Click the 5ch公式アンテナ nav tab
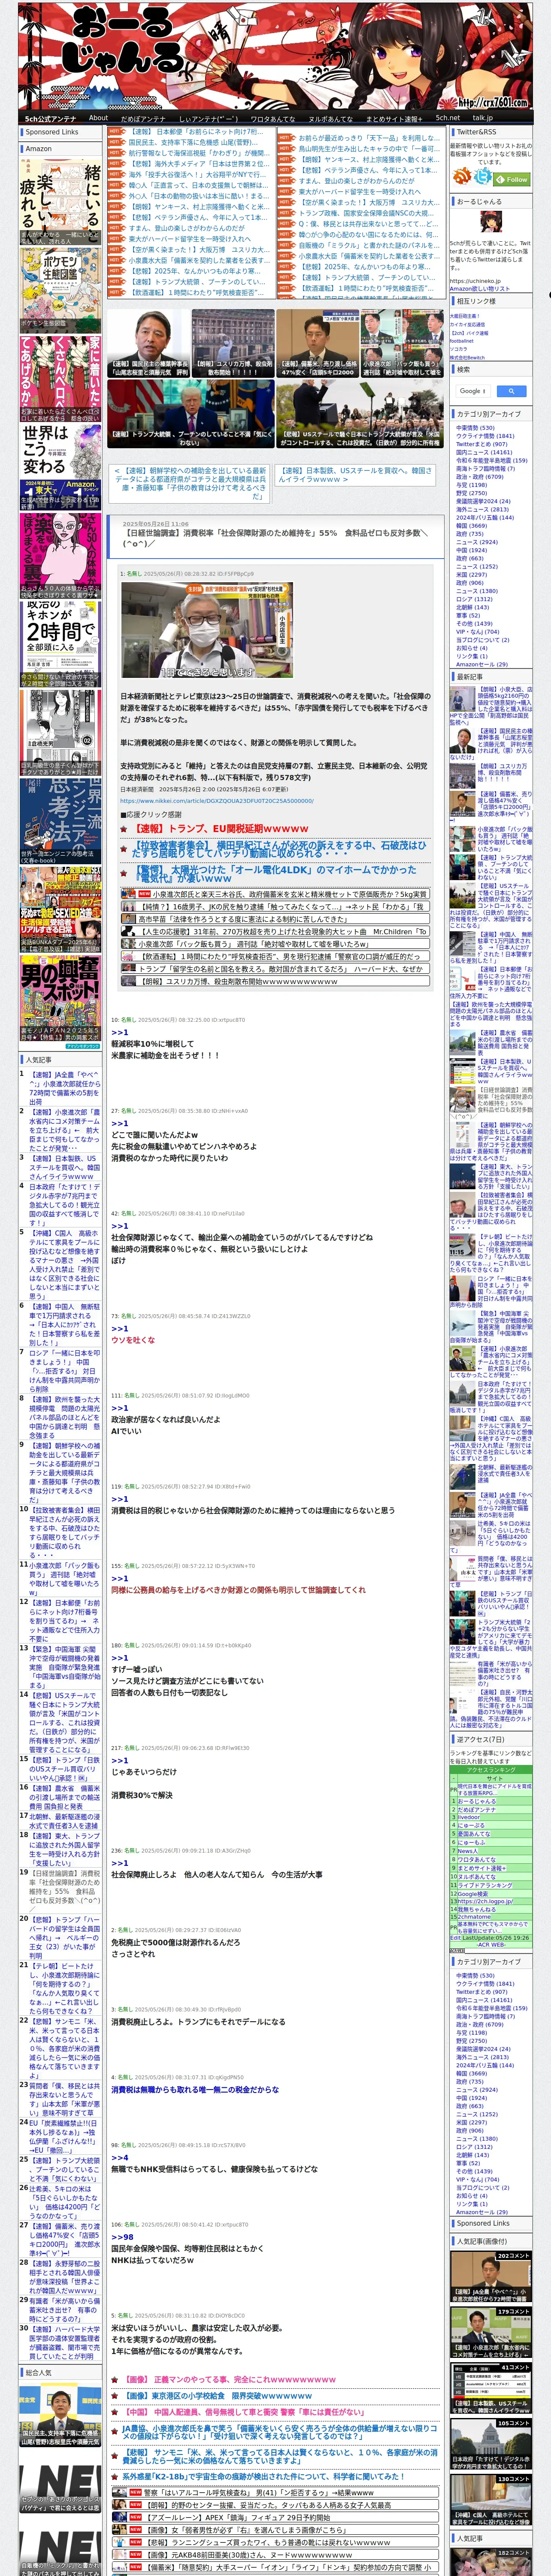 (x=50, y=118)
